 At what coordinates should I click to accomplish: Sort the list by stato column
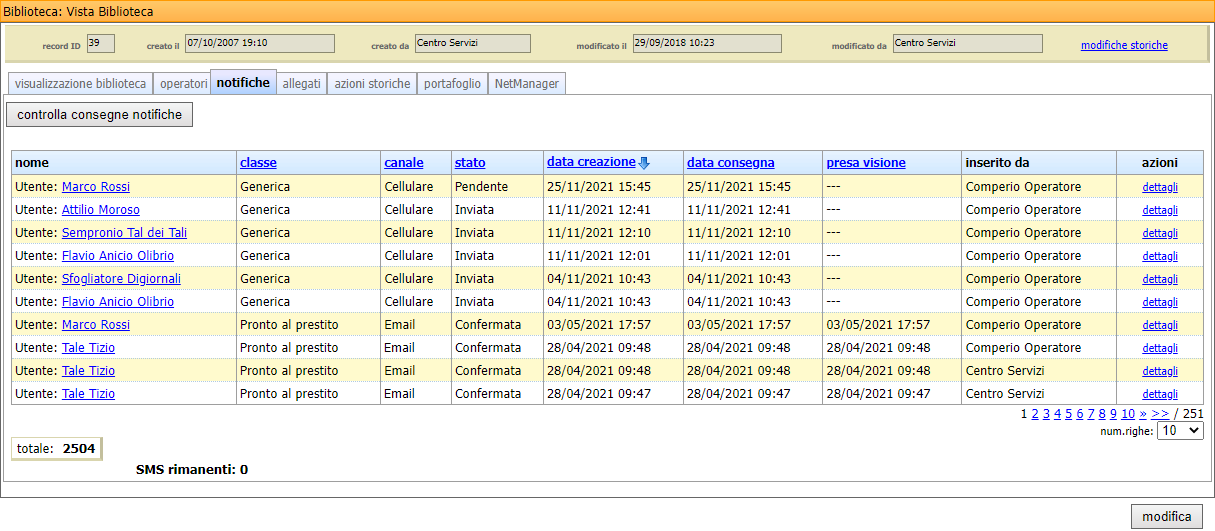(x=470, y=162)
